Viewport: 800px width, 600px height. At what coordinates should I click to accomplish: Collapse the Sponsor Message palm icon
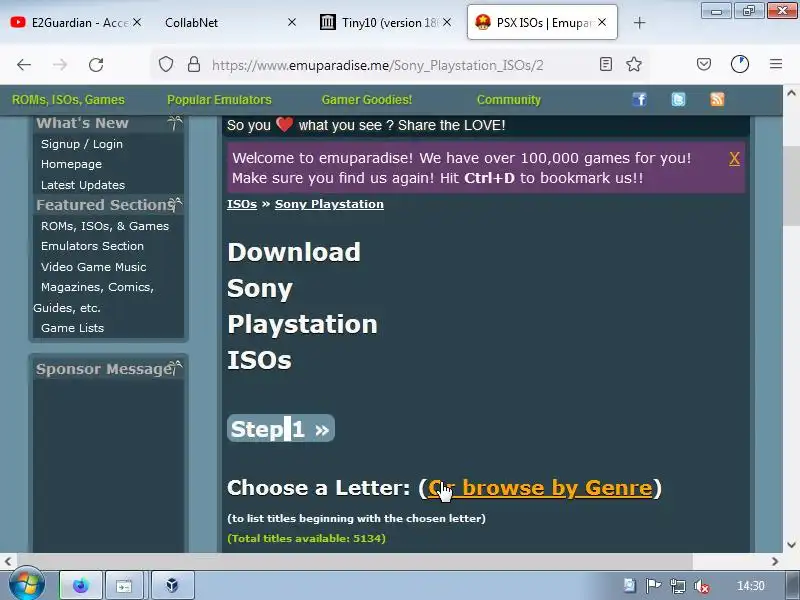176,368
